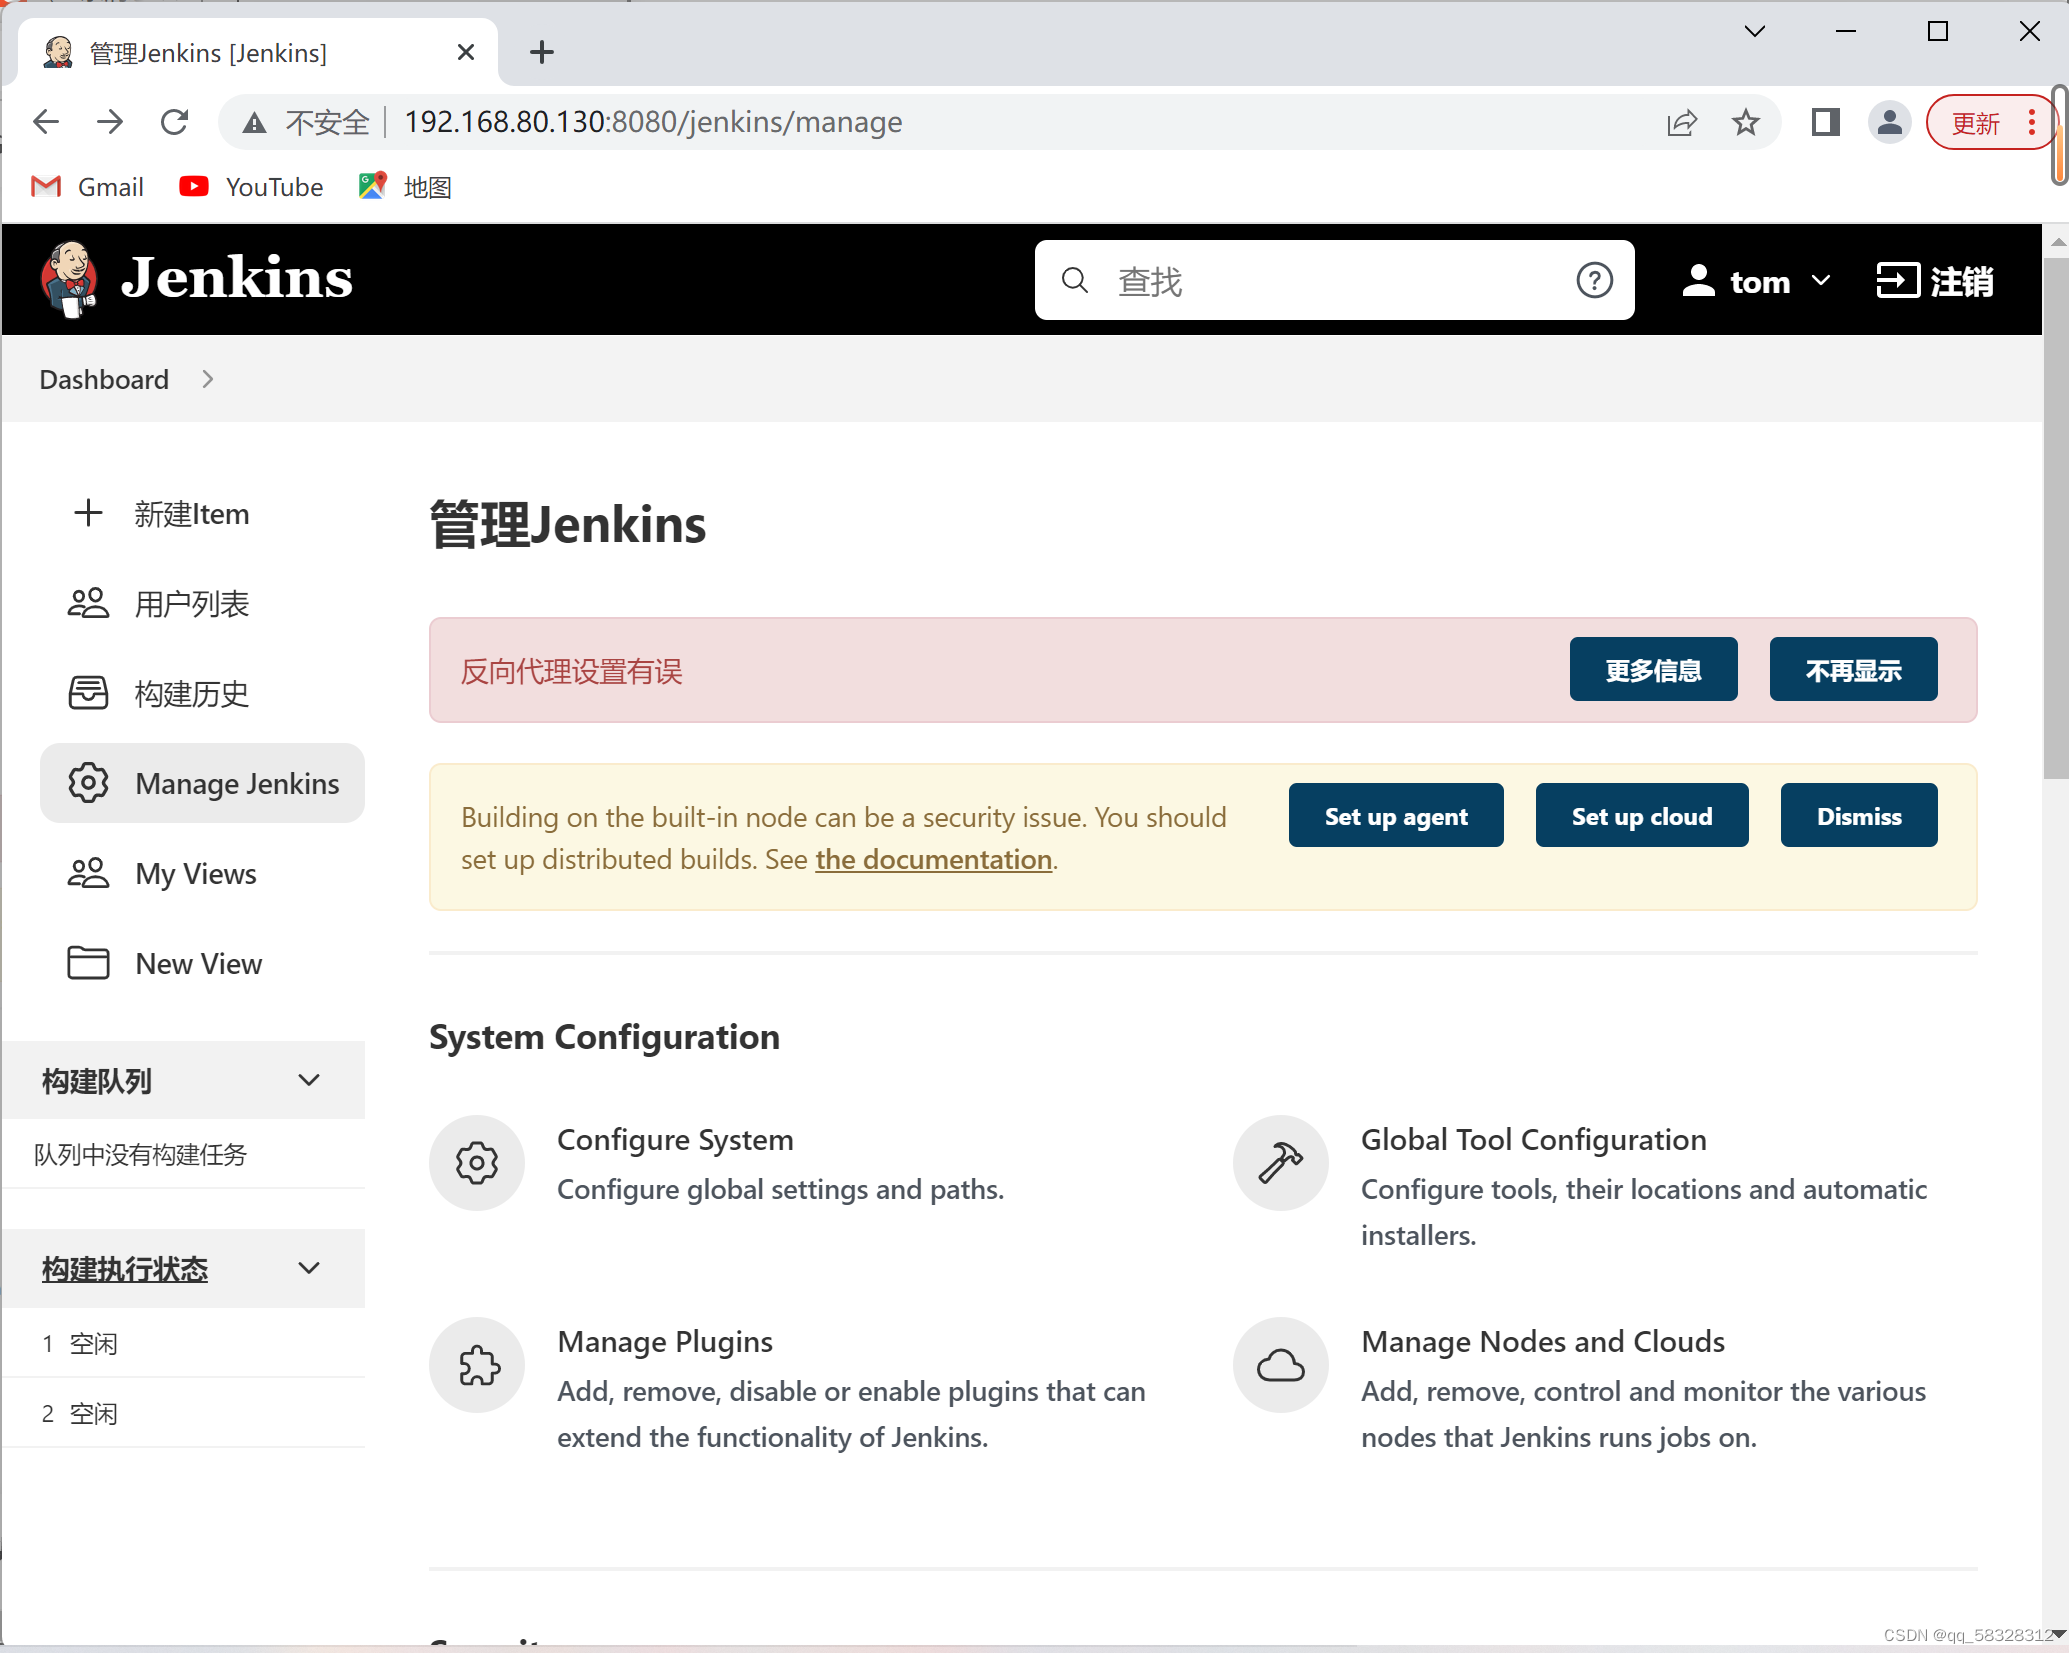Open My Views in the sidebar

[x=196, y=873]
